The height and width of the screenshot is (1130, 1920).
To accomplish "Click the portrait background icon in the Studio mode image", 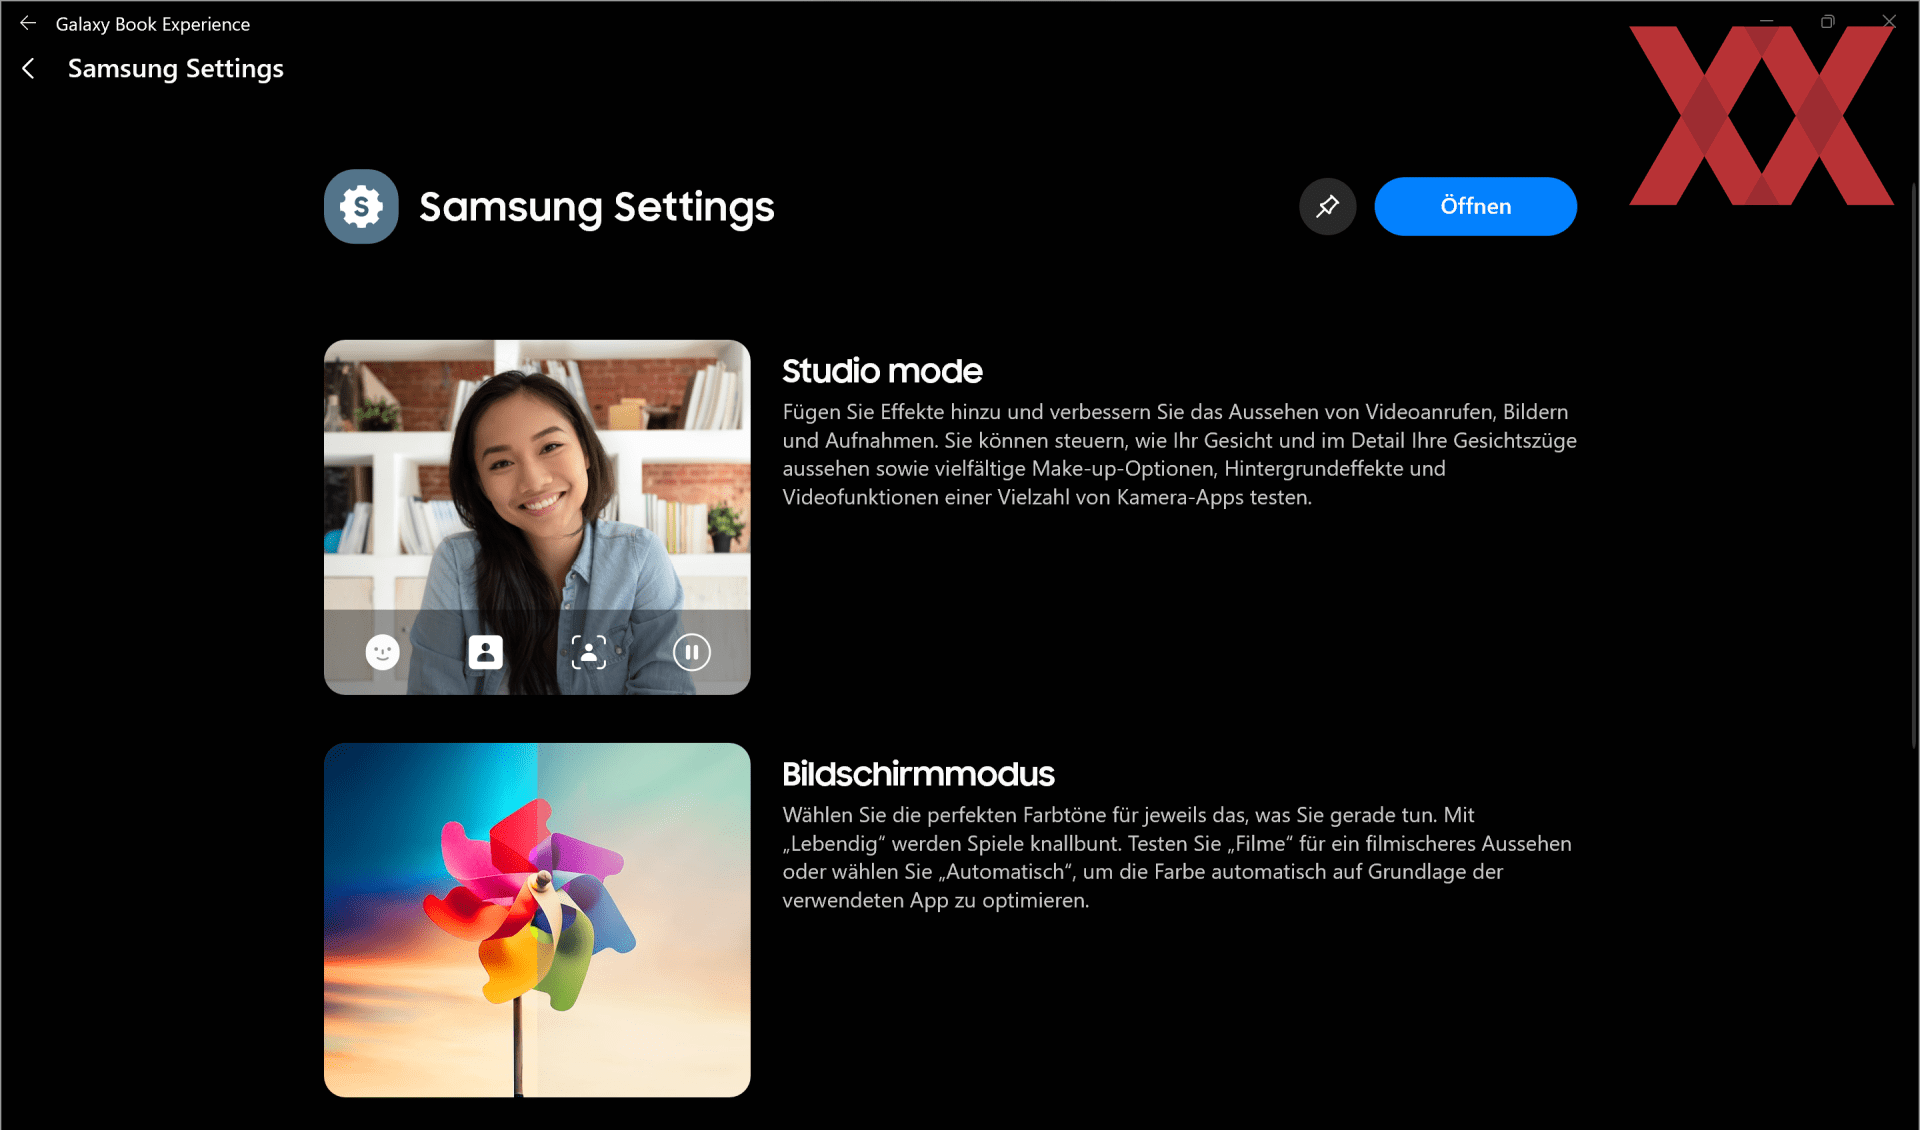I will [486, 652].
